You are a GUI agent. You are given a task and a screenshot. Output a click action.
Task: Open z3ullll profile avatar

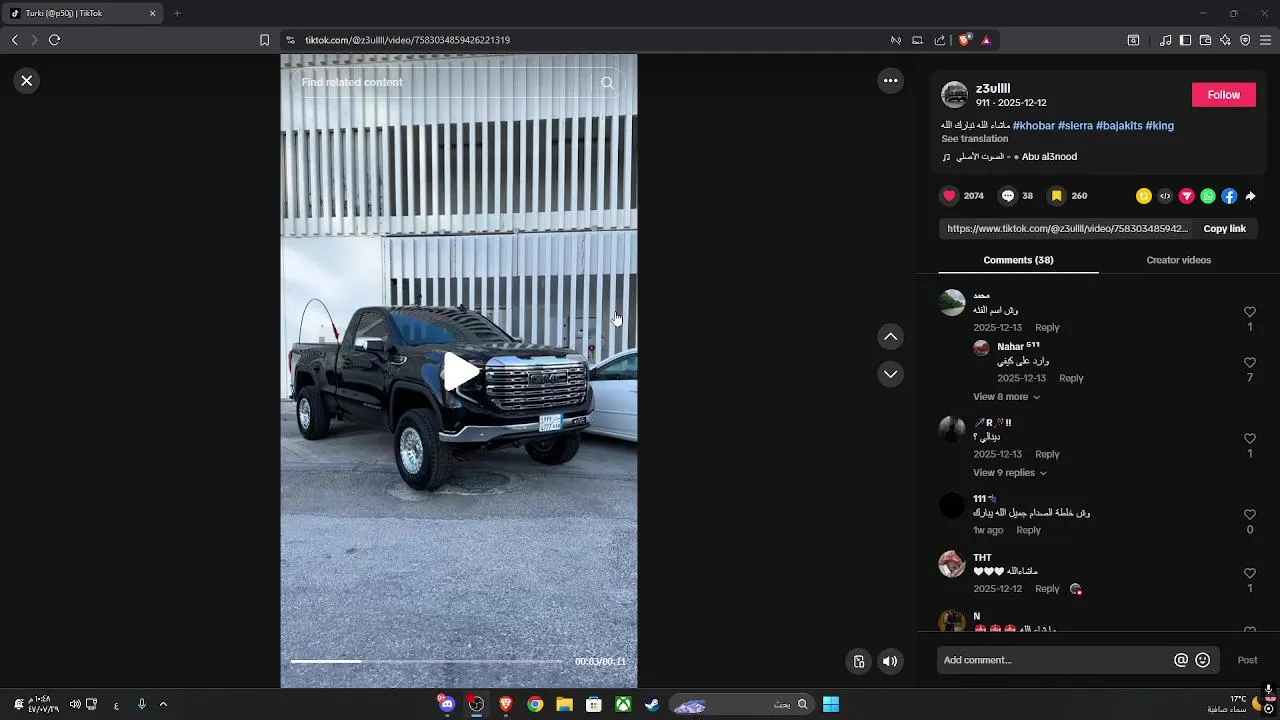coord(955,95)
